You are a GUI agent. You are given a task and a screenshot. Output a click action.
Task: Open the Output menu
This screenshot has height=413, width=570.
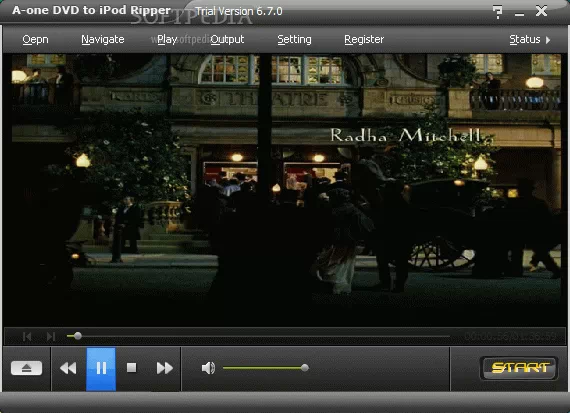(227, 39)
